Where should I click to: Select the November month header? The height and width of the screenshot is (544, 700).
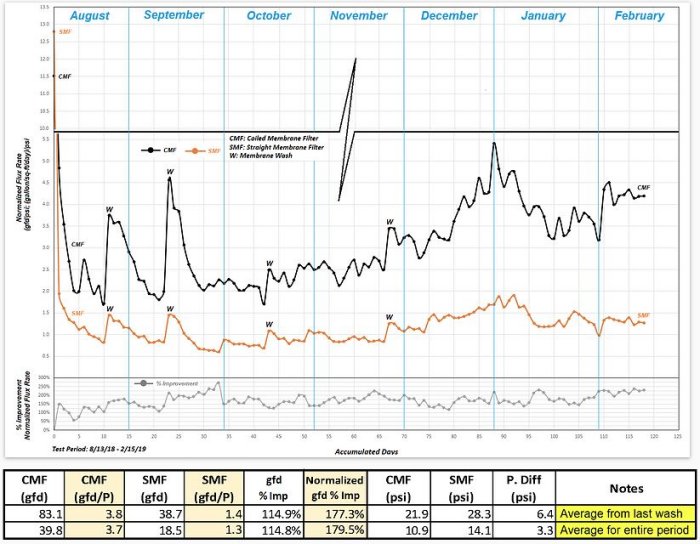coord(358,16)
